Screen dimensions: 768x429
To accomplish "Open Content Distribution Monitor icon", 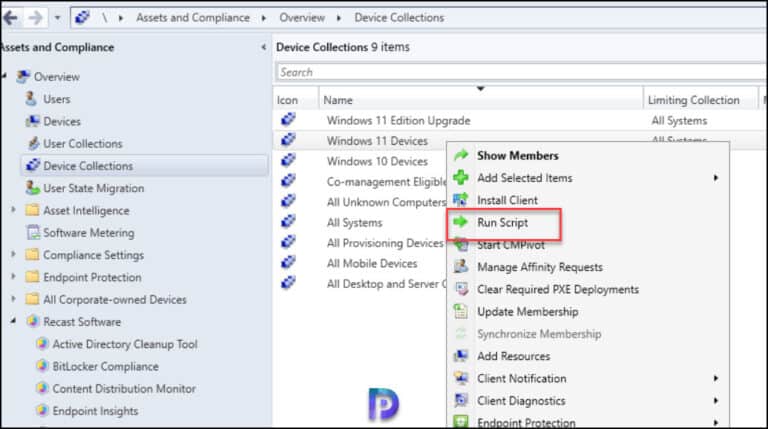I will (43, 388).
